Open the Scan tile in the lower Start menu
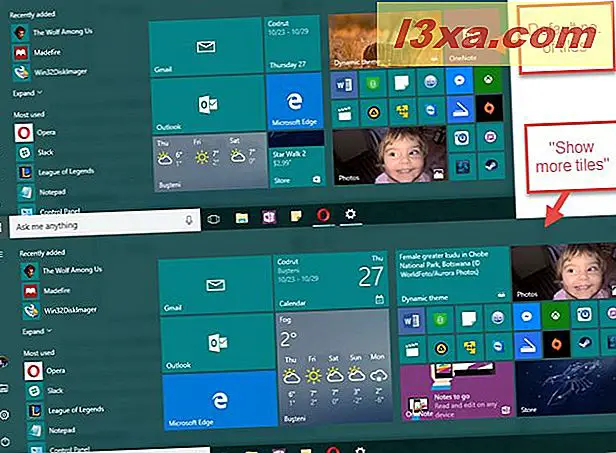The height and width of the screenshot is (453, 616). click(527, 345)
